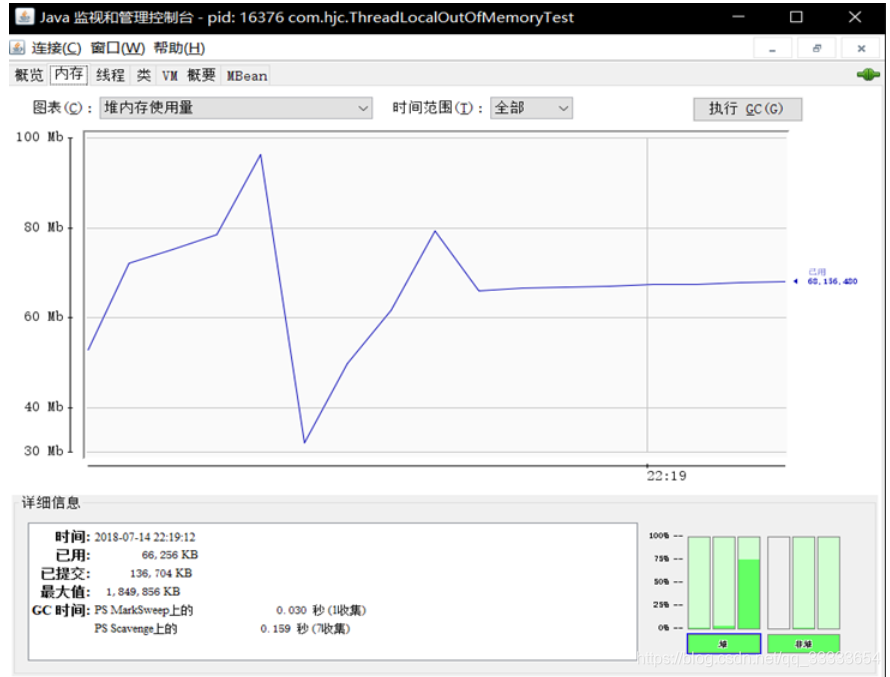Switch to the MBean tab

click(x=246, y=75)
